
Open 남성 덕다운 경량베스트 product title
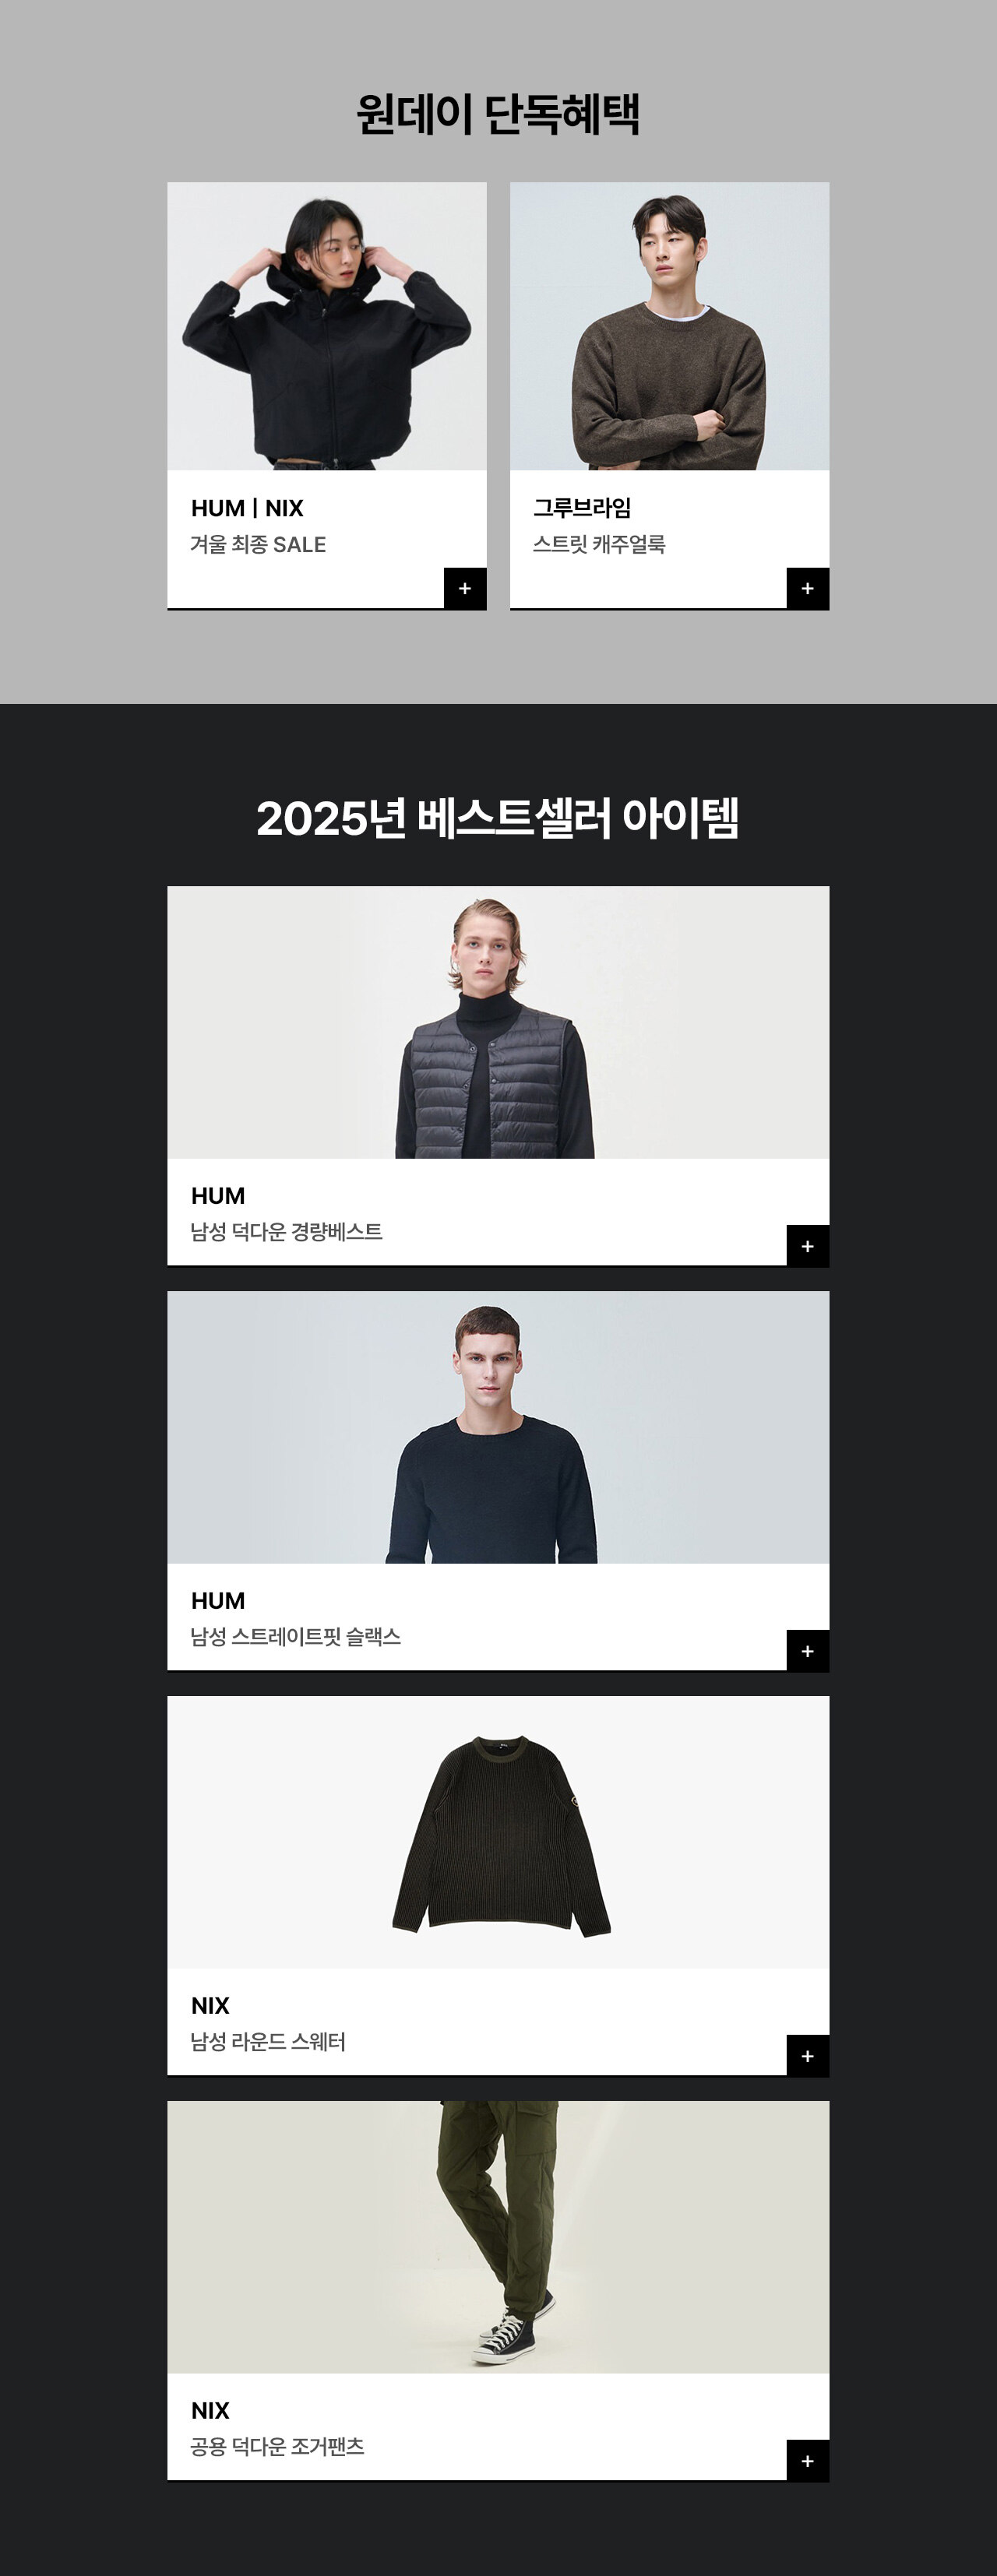pos(287,1231)
